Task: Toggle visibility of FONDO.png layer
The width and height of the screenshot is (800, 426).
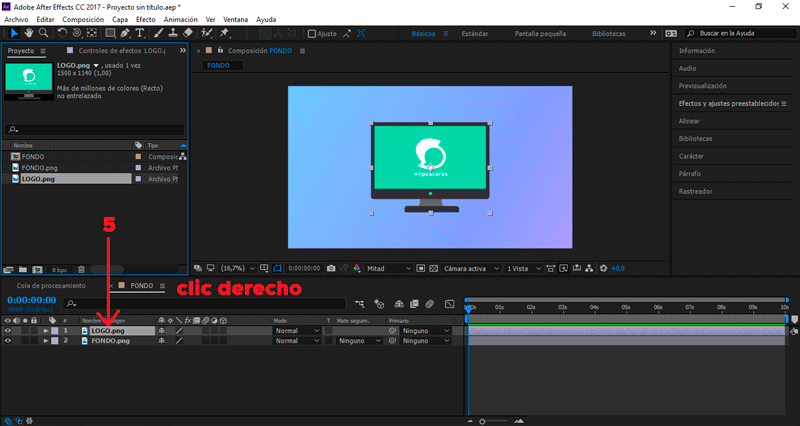Action: pos(7,341)
